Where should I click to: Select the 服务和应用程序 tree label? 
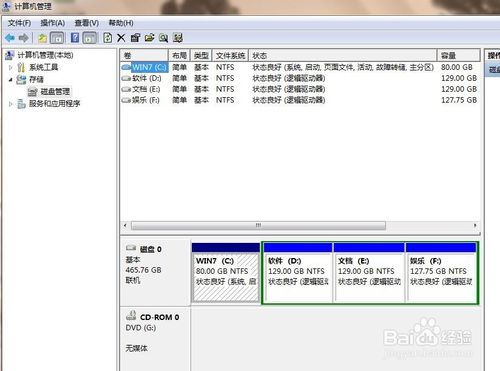point(54,104)
